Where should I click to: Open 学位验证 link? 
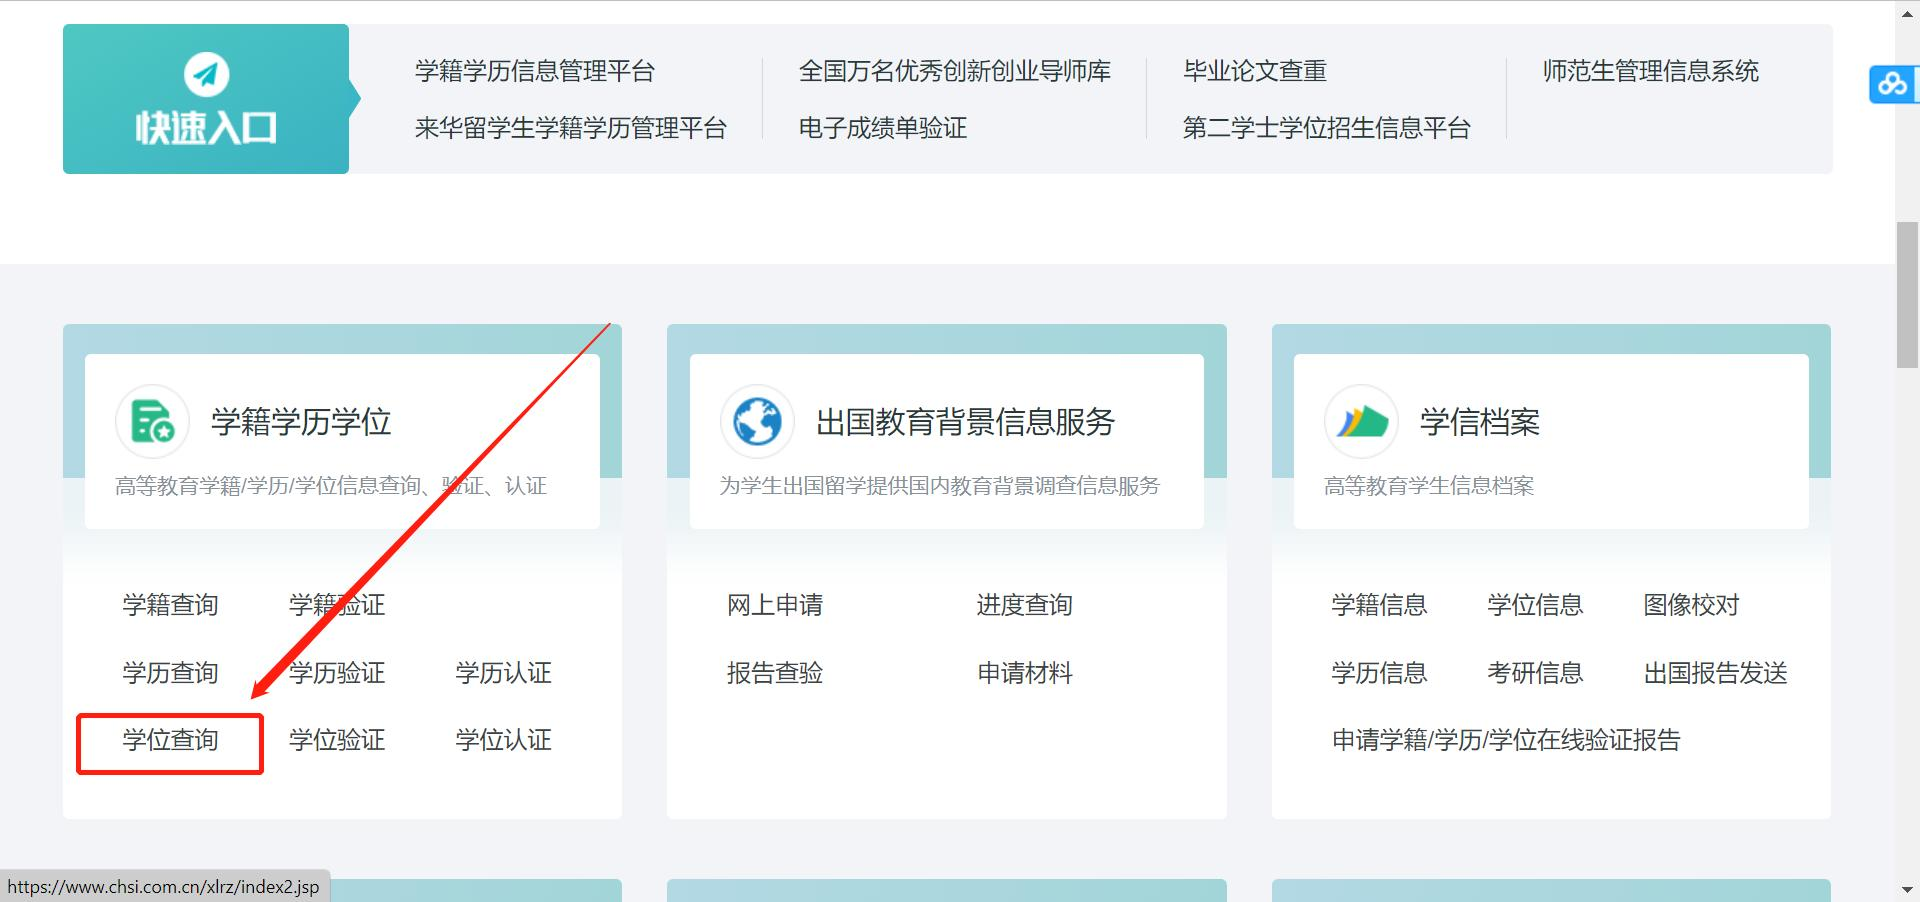pyautogui.click(x=337, y=741)
